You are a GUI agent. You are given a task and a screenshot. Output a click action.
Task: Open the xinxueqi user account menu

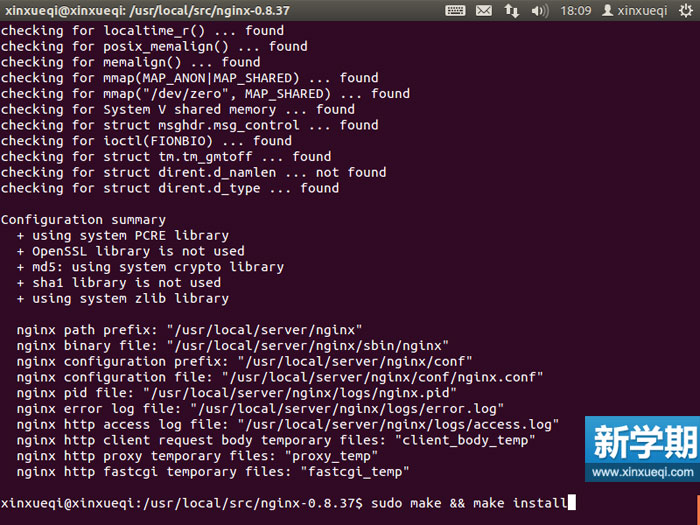point(642,10)
